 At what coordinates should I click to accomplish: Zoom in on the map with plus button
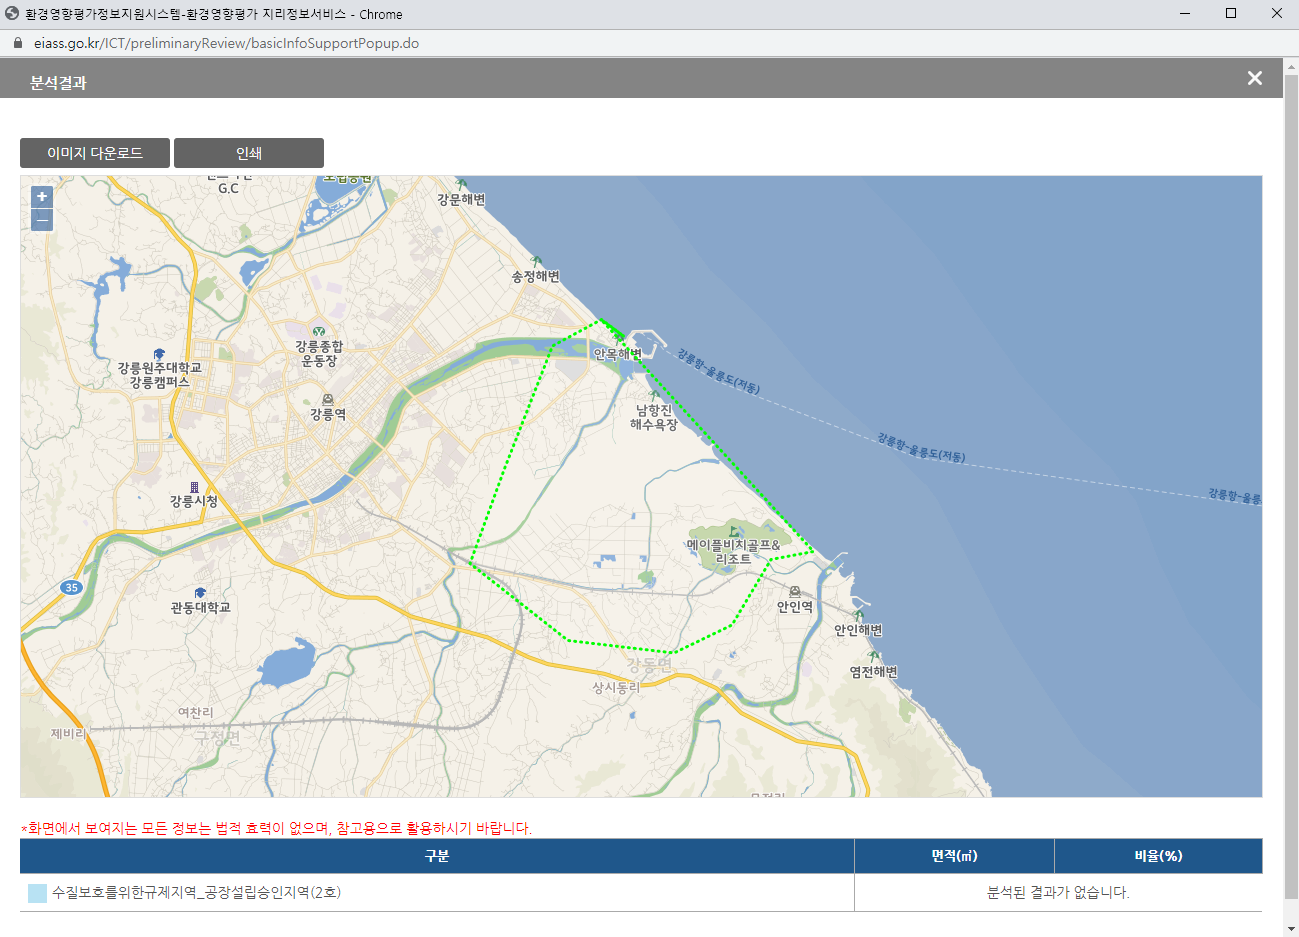pyautogui.click(x=42, y=197)
